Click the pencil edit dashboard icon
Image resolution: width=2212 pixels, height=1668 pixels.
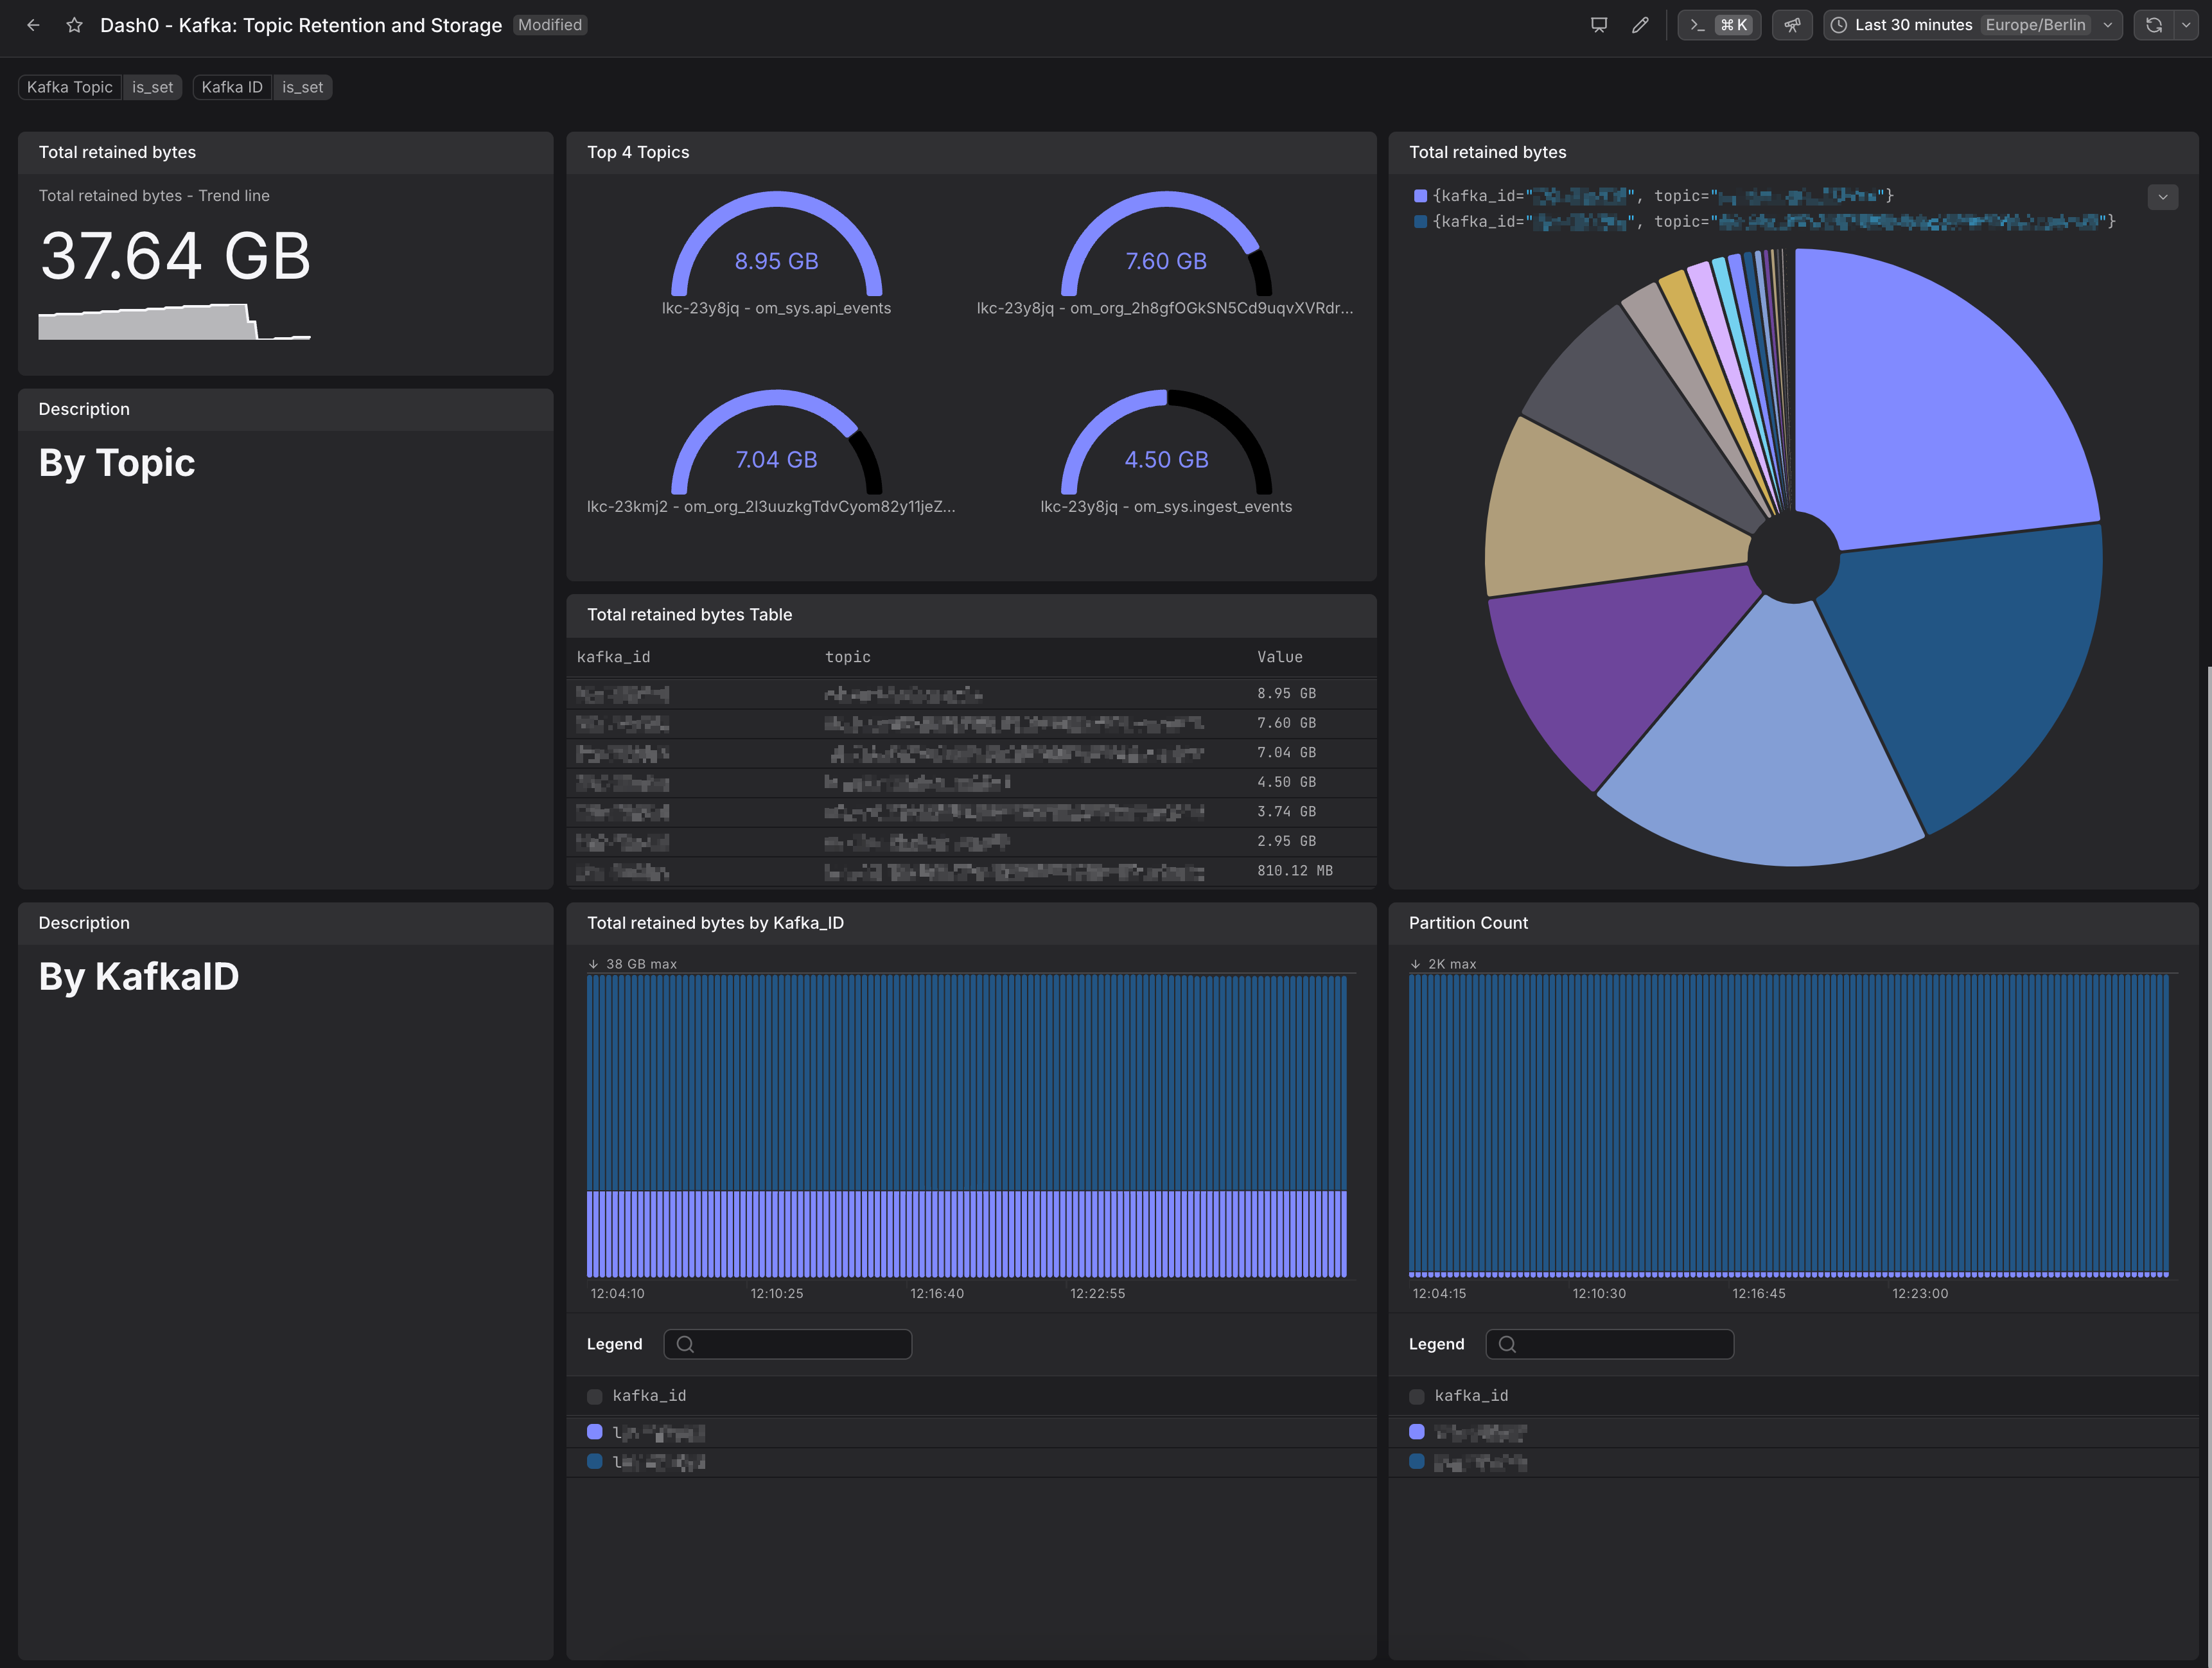click(1639, 25)
